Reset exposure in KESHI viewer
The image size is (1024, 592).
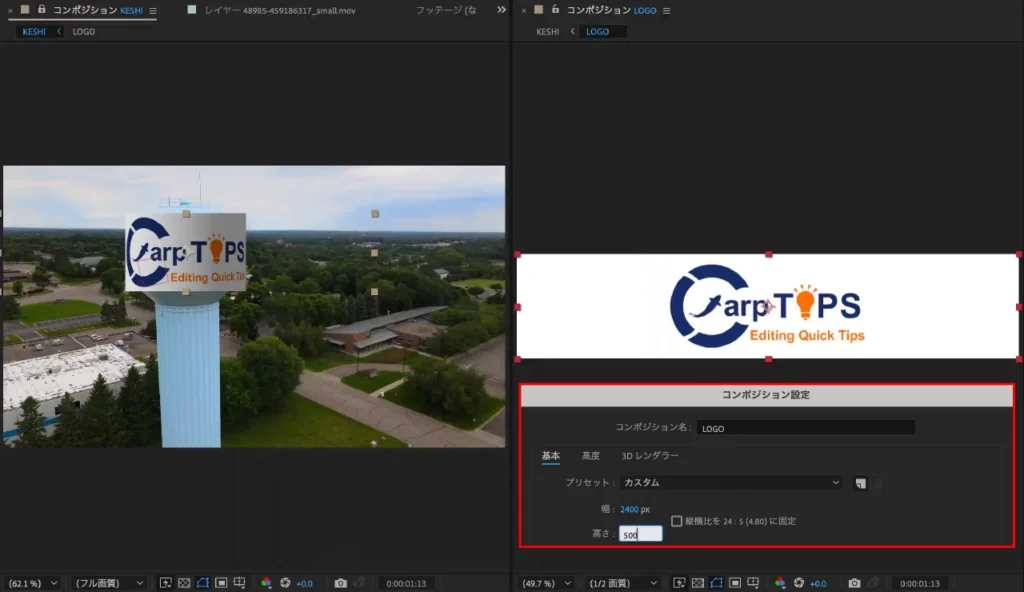pos(285,583)
